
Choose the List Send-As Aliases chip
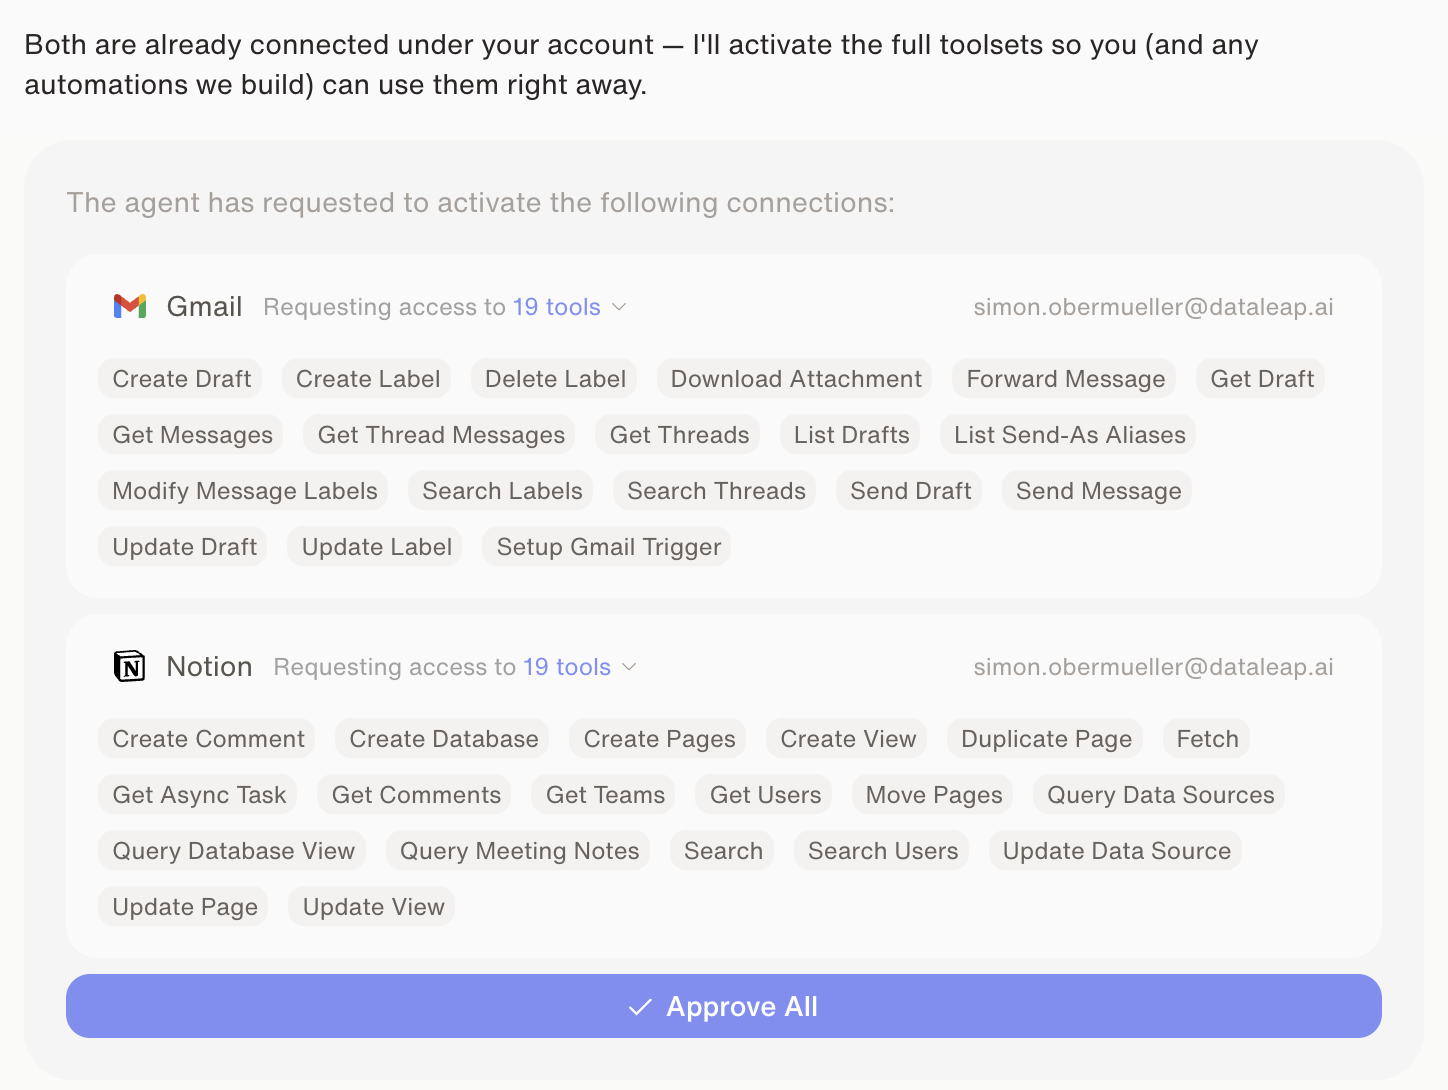click(x=1069, y=435)
